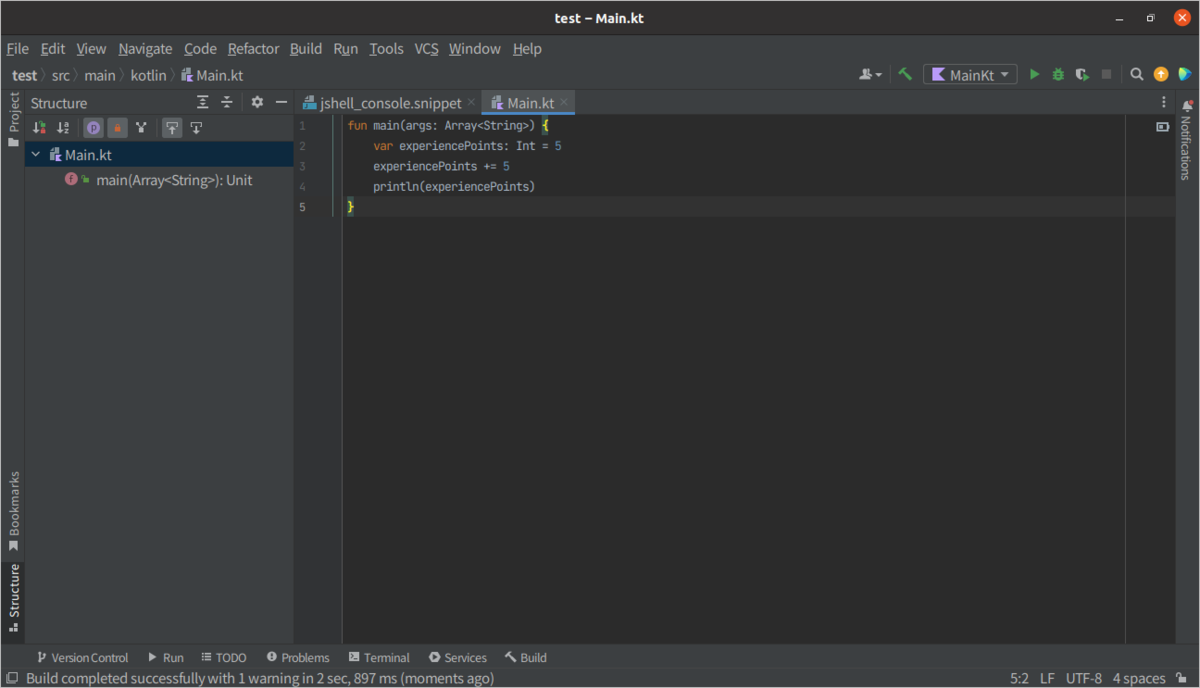This screenshot has height=688, width=1200.
Task: Open Code With Me user menu
Action: 871,74
